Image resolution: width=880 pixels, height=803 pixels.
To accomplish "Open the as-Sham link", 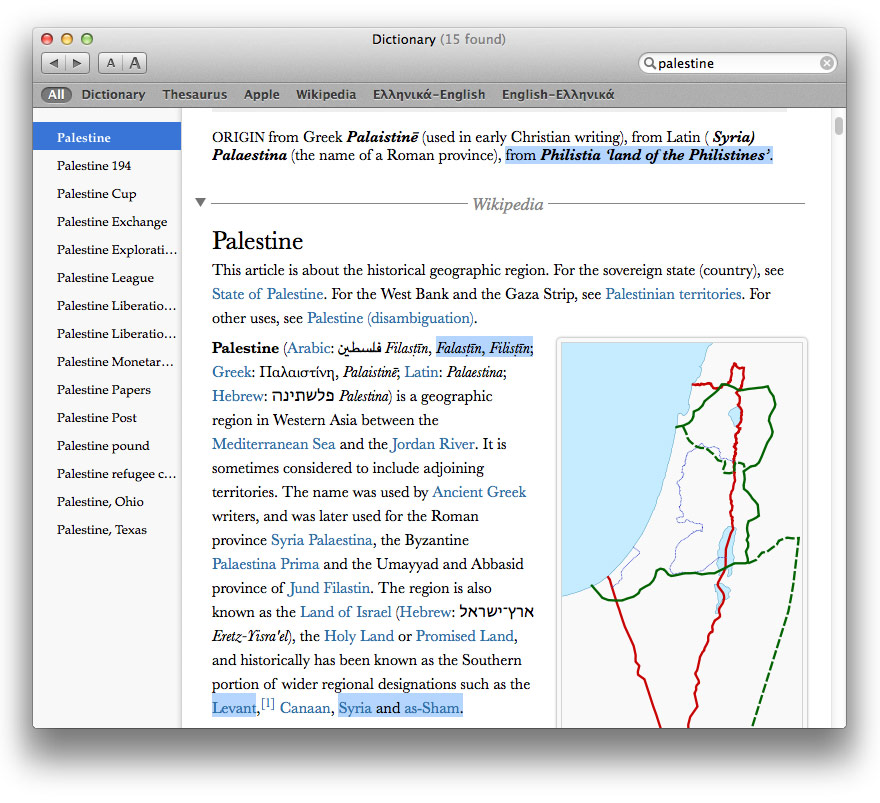I will [x=432, y=708].
